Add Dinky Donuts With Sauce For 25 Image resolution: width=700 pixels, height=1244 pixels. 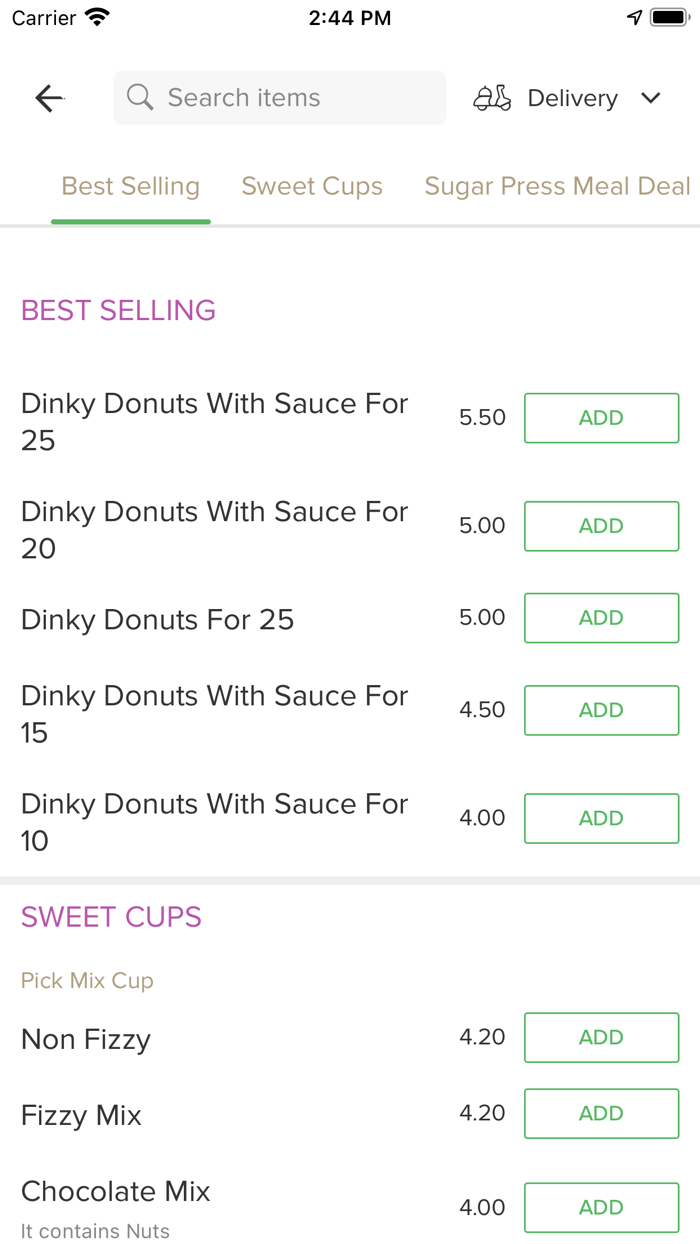point(601,418)
